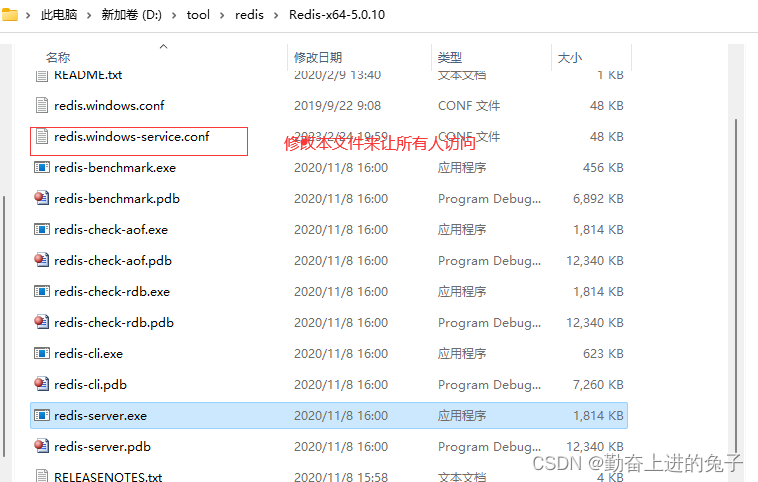
Task: Select file redis.windows-service.conf
Action: click(x=131, y=136)
